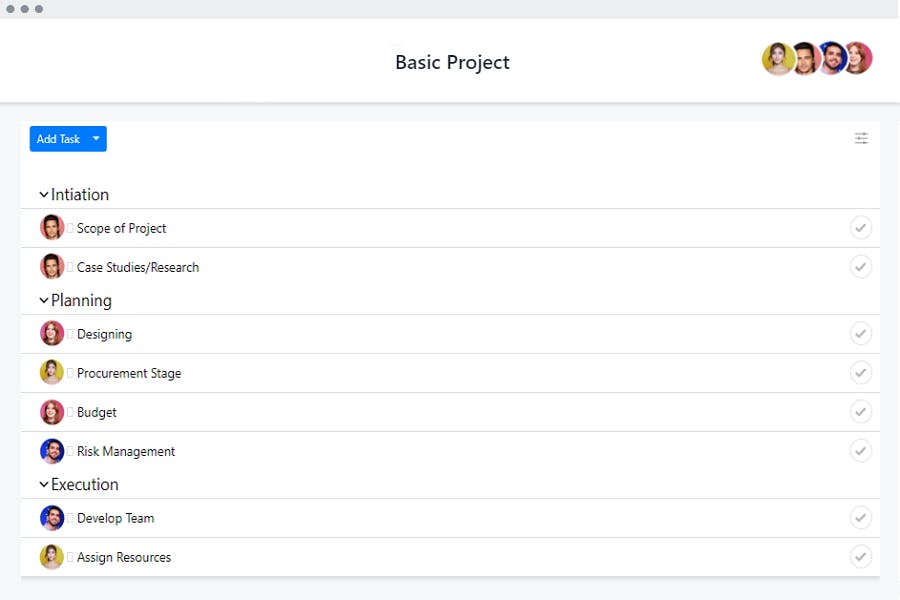Mark Scope of Project as complete
The width and height of the screenshot is (900, 600).
pyautogui.click(x=861, y=227)
